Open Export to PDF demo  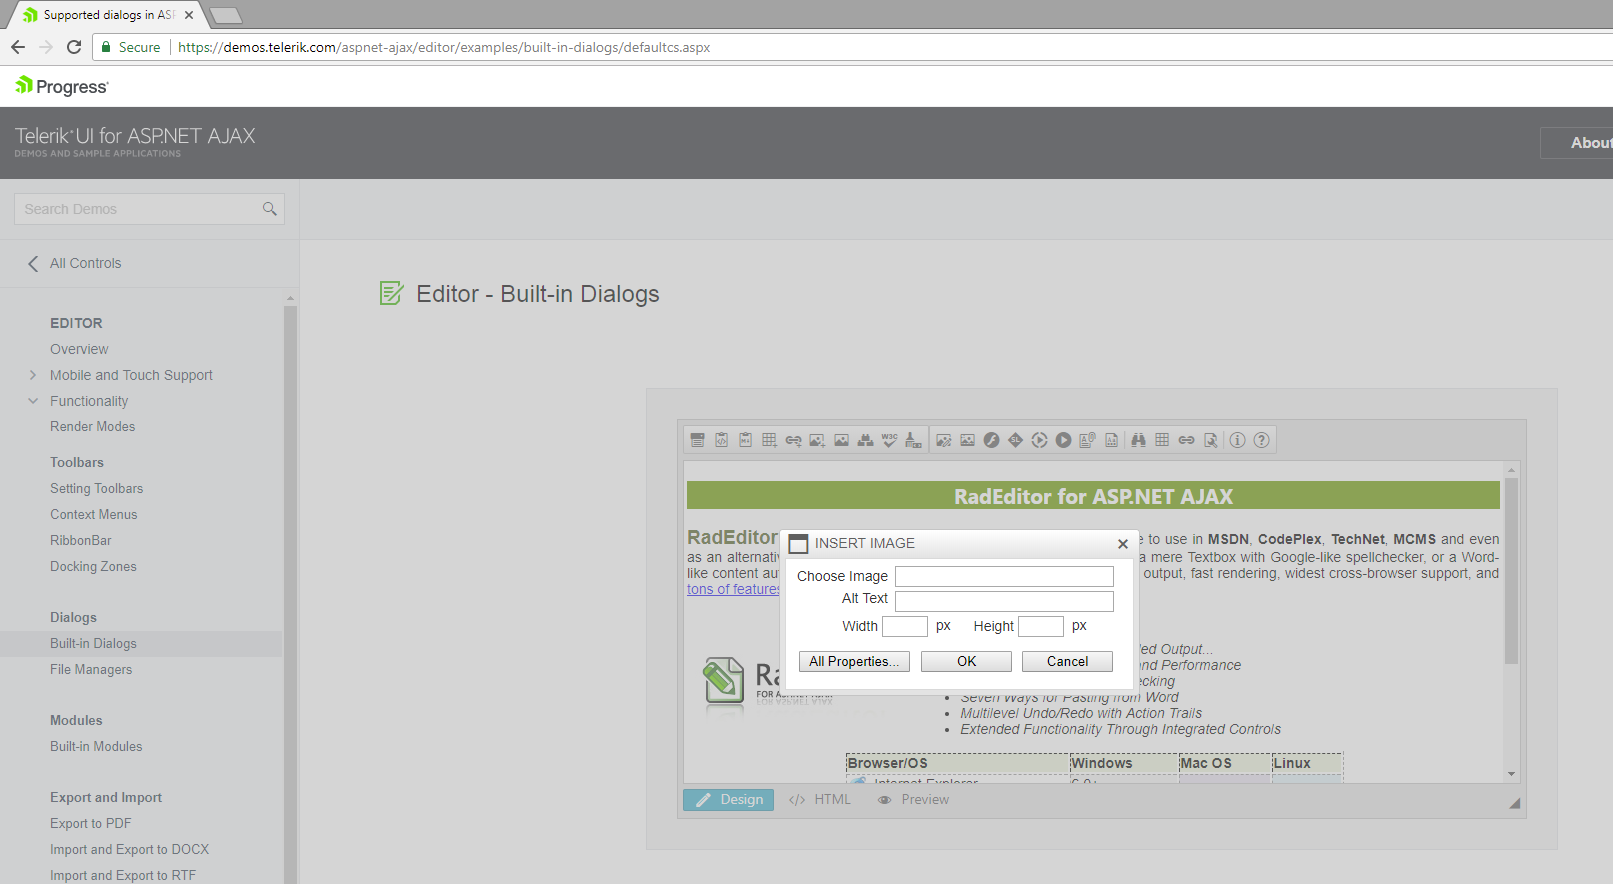90,824
